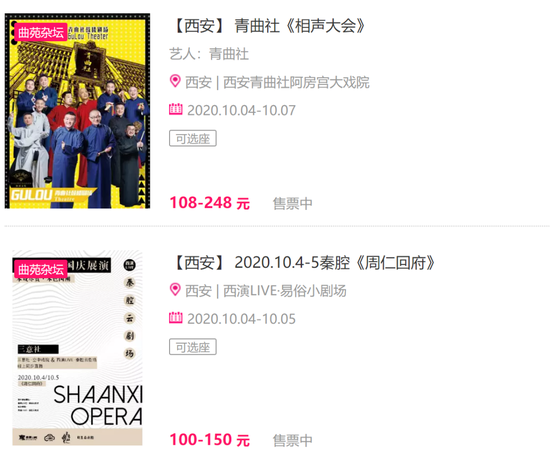Viewport: 550px width, 455px height.
Task: Click 曲苑杂坛 badge on first poster
Action: 41,33
